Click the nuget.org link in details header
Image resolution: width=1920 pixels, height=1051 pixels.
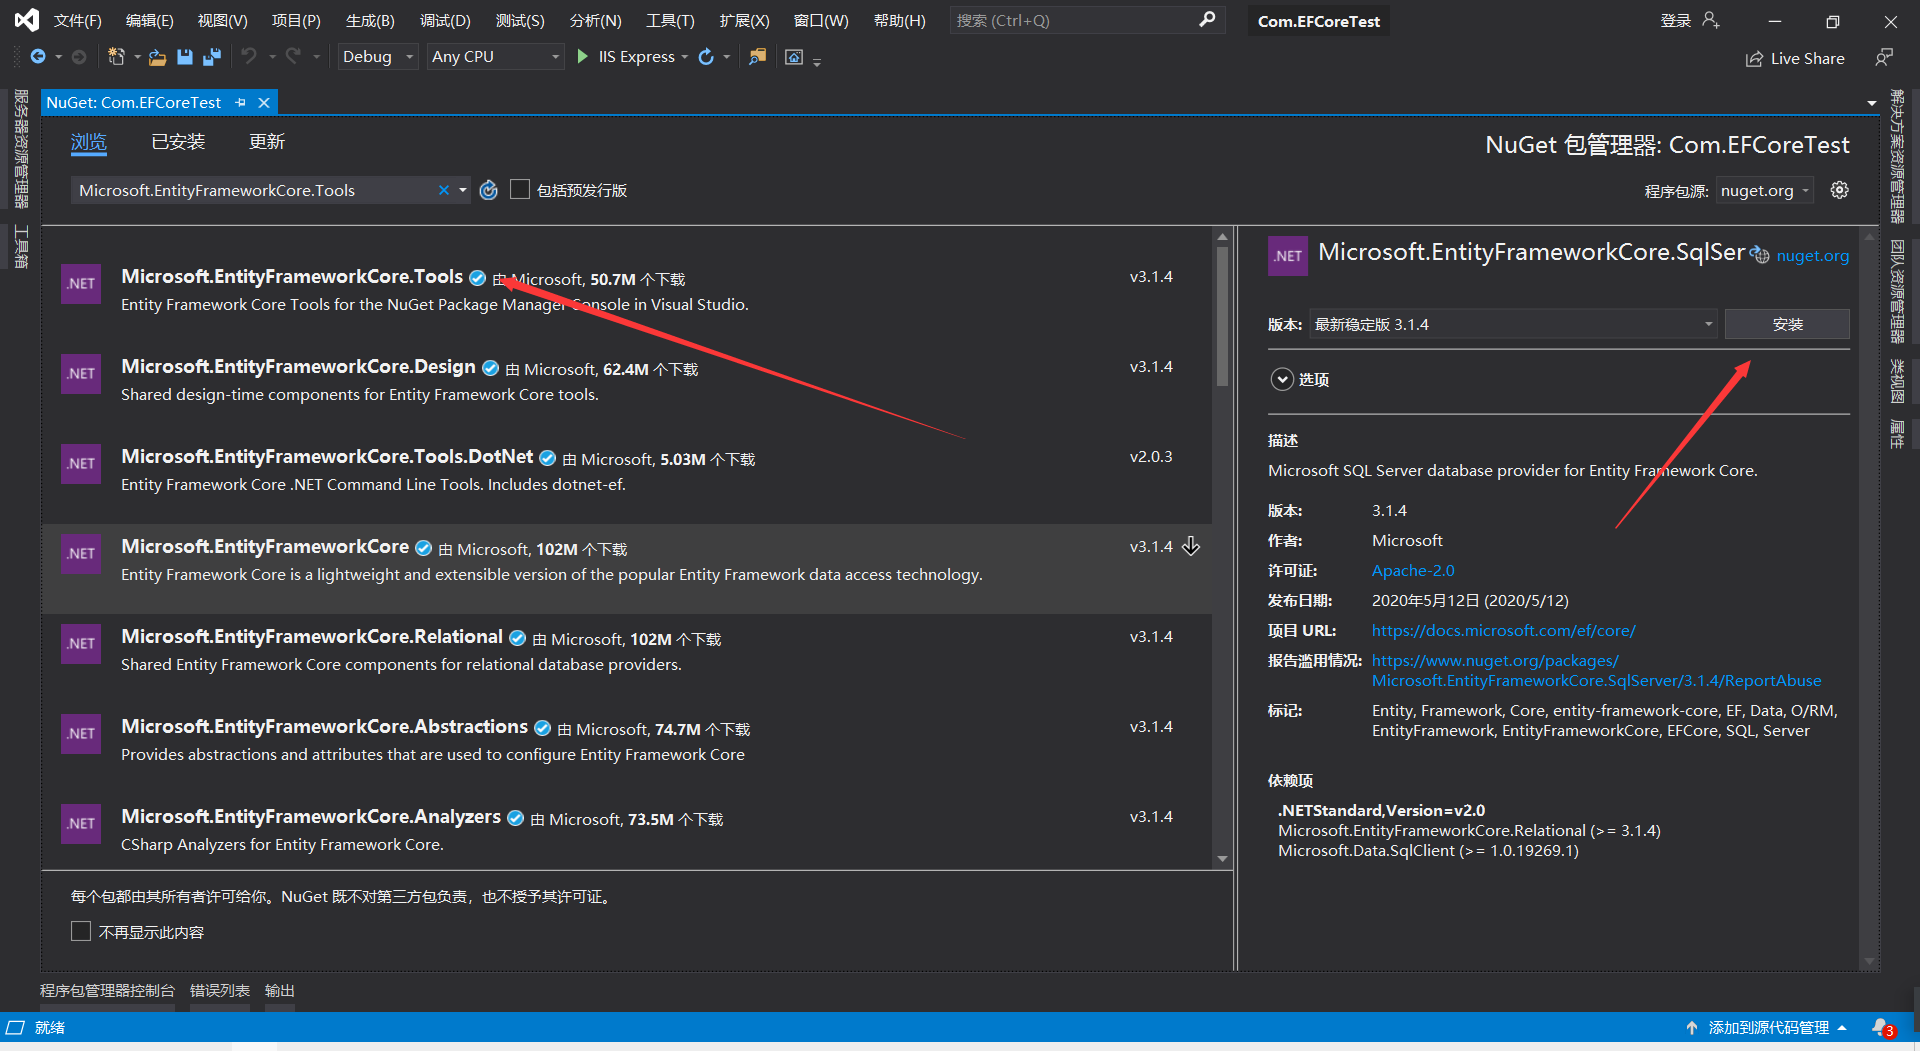[x=1813, y=255]
